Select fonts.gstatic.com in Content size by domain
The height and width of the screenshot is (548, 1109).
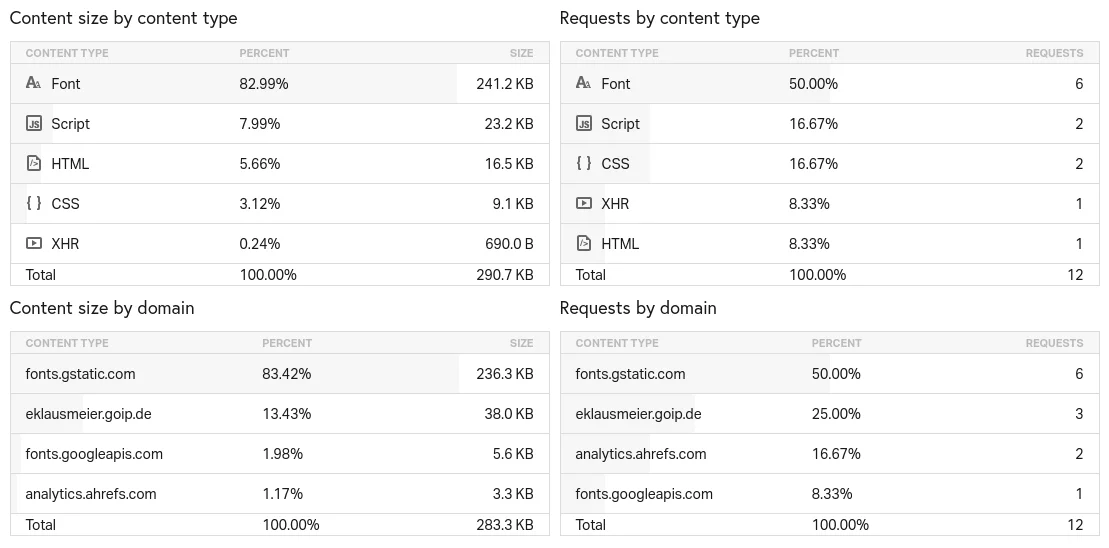80,374
